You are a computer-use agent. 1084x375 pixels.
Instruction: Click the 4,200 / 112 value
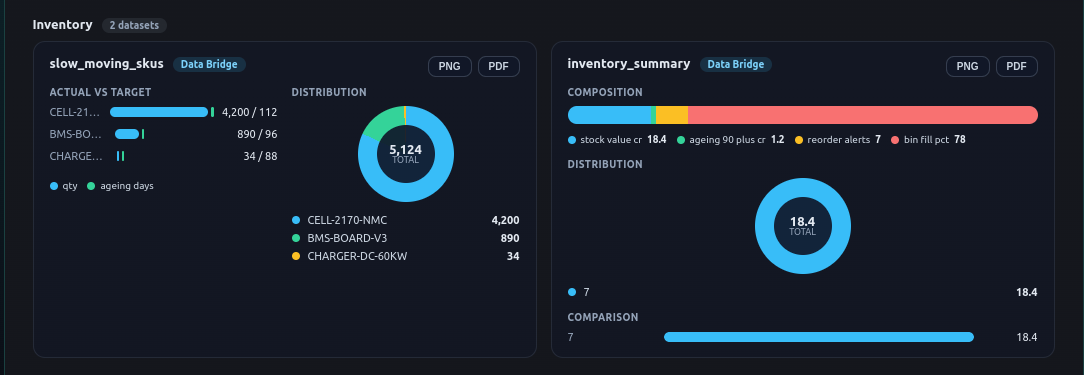(250, 112)
